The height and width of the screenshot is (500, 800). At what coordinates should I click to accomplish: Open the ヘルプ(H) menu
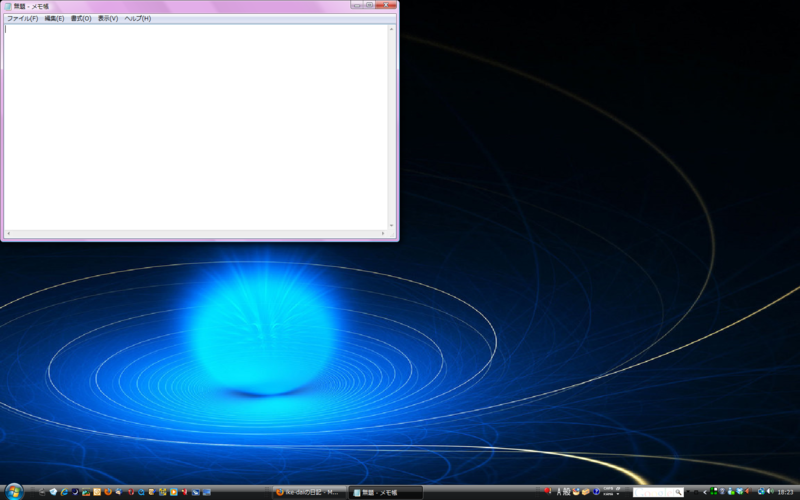tap(138, 18)
